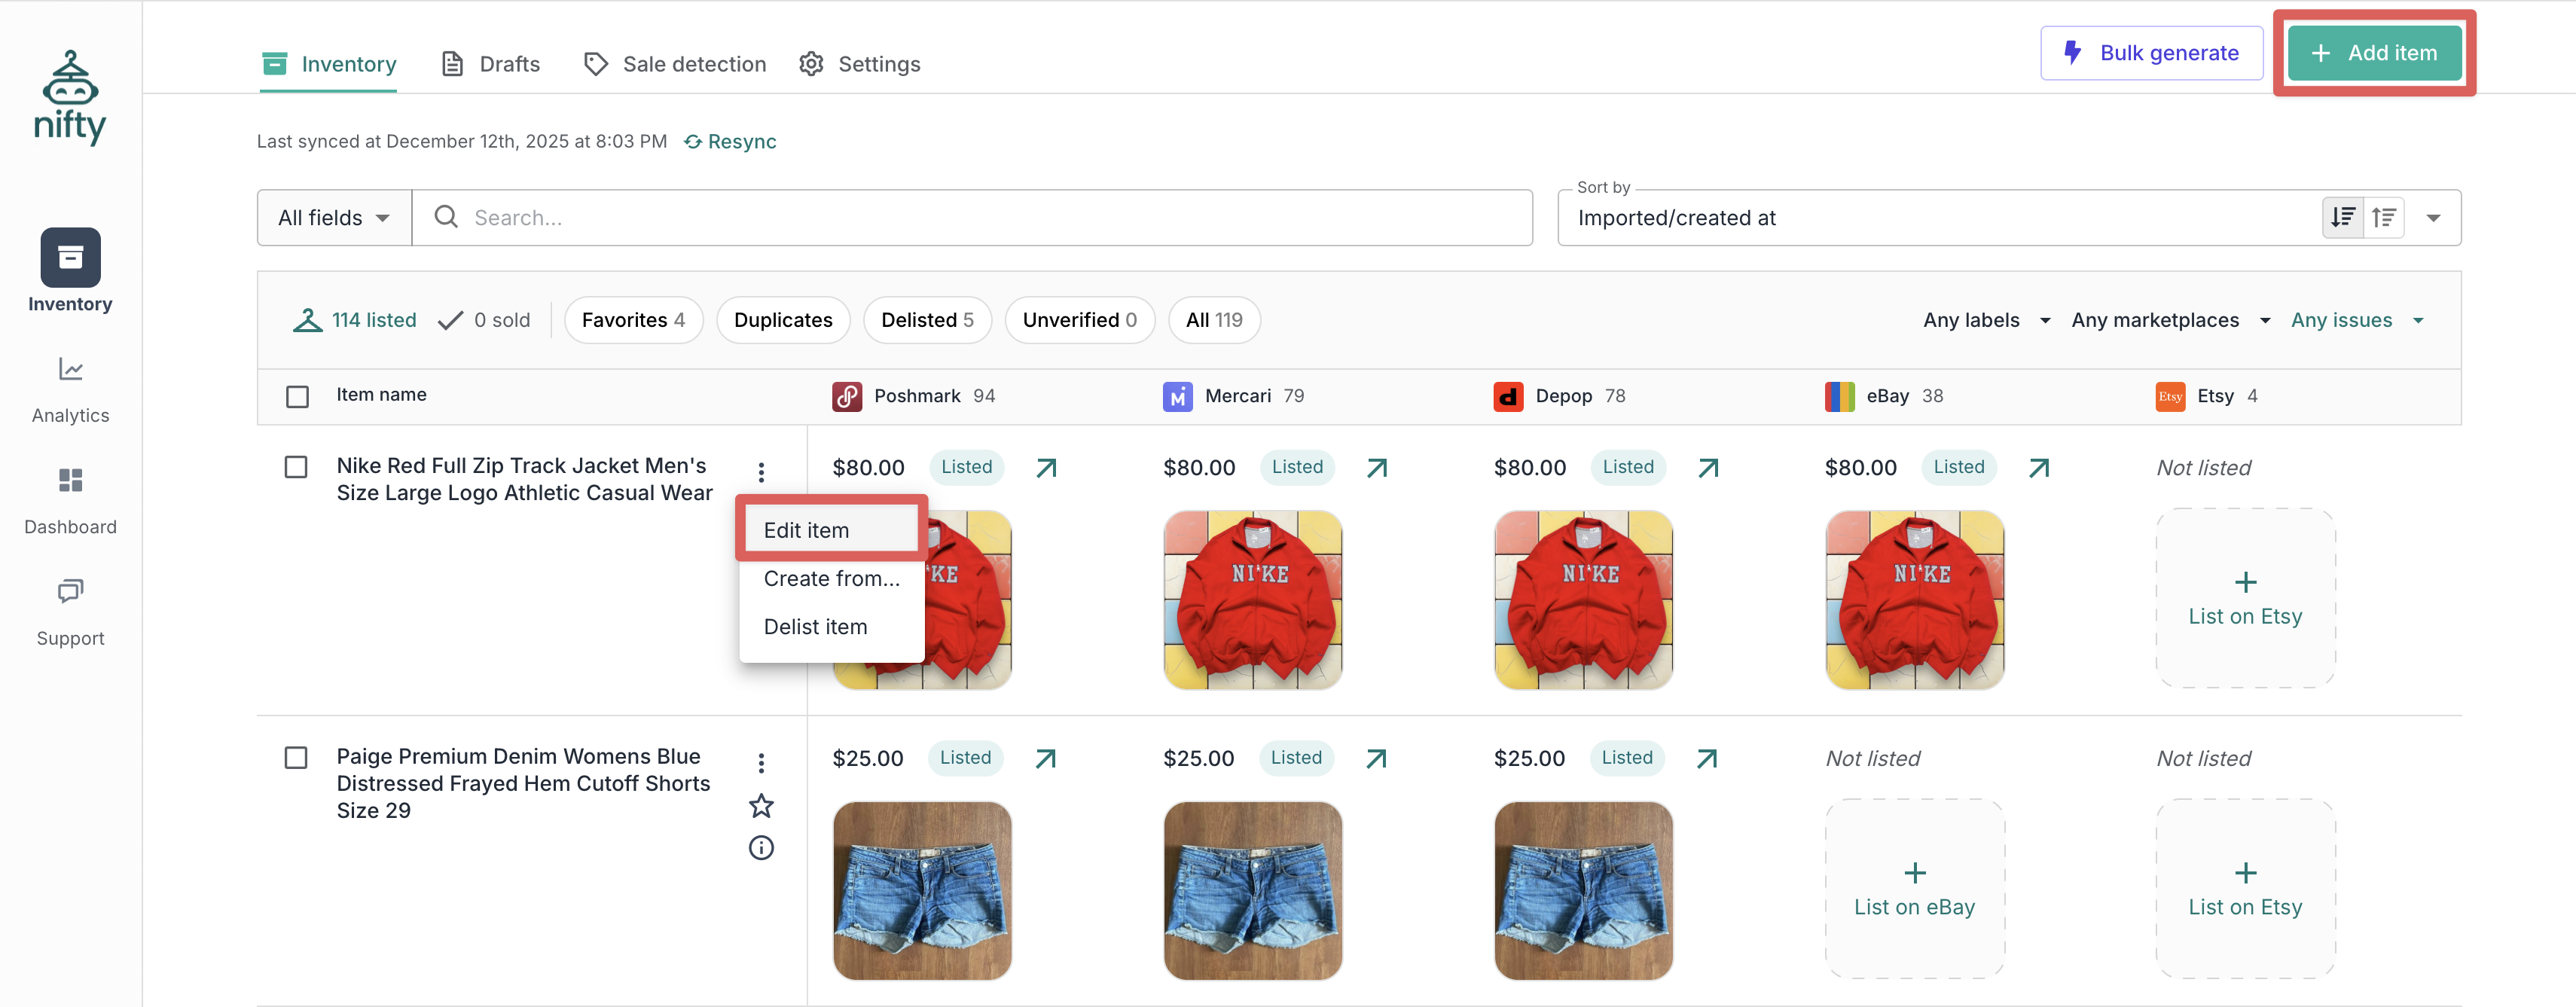Viewport: 2576px width, 1007px height.
Task: Open the Any marketplaces filter dropdown
Action: click(x=2170, y=320)
